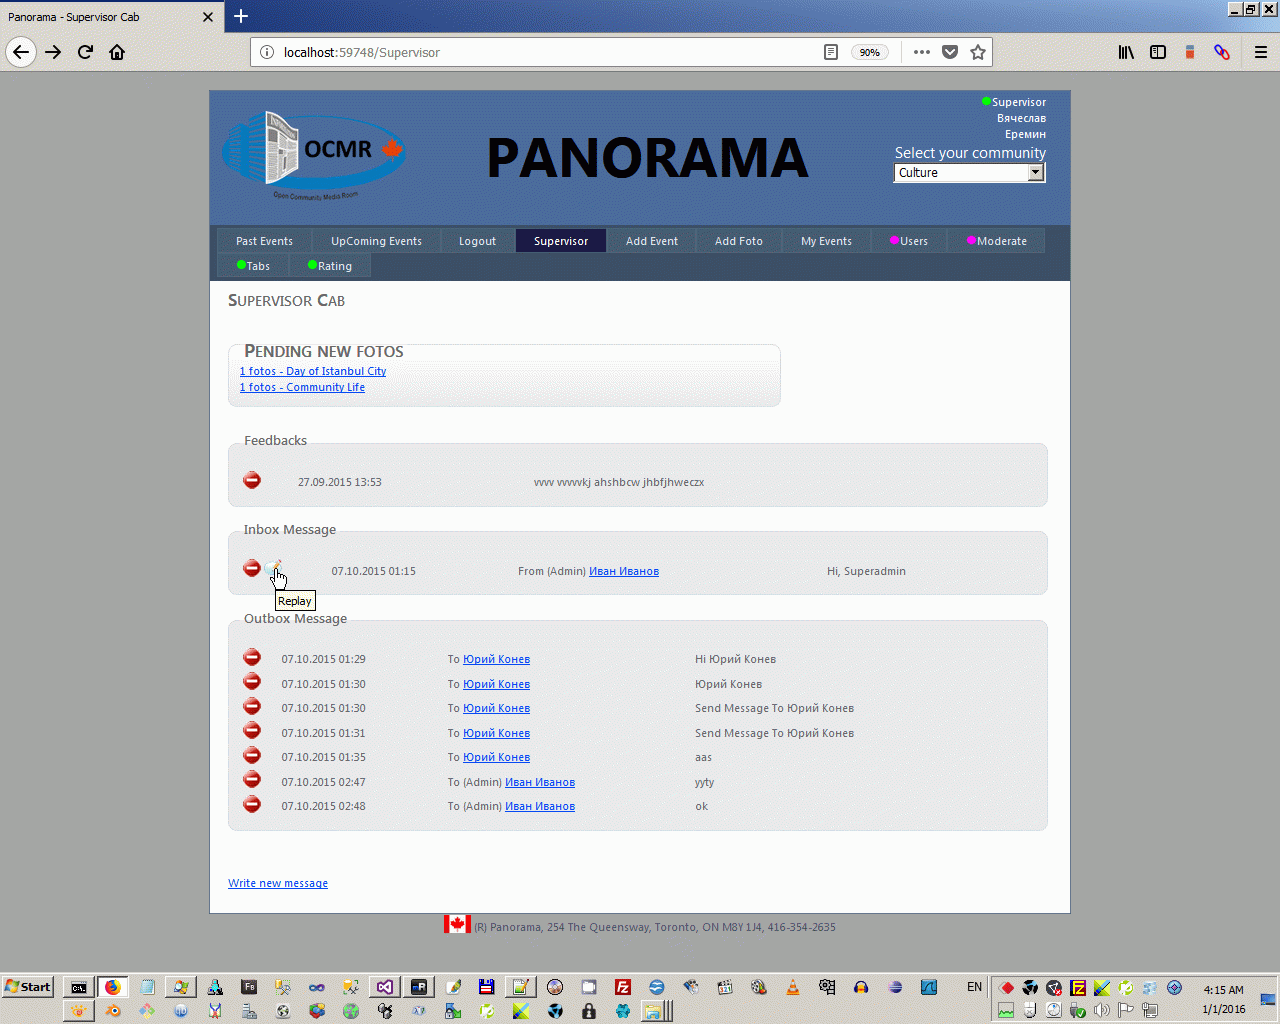The height and width of the screenshot is (1024, 1280).
Task: Open Иван Иванов profile in Inbox Message
Action: point(624,571)
